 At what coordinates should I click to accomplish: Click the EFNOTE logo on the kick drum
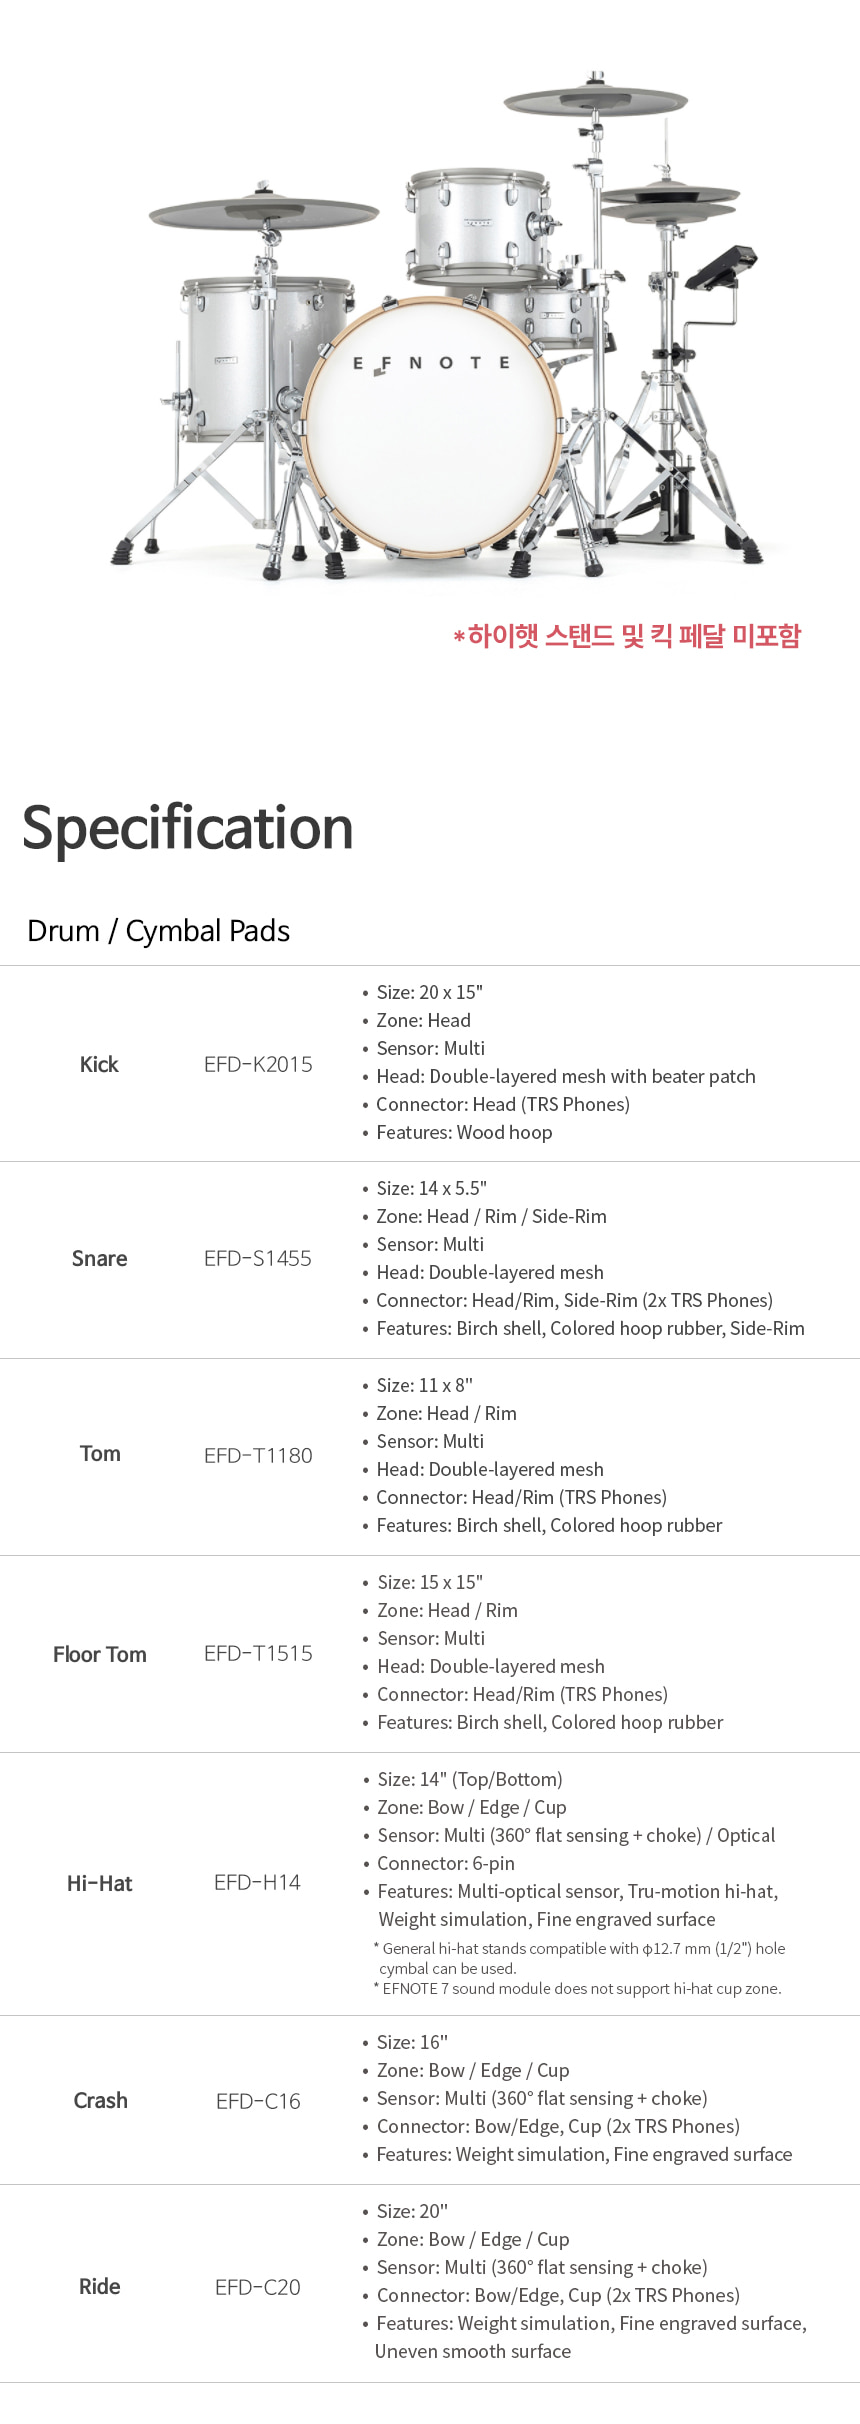tap(431, 364)
